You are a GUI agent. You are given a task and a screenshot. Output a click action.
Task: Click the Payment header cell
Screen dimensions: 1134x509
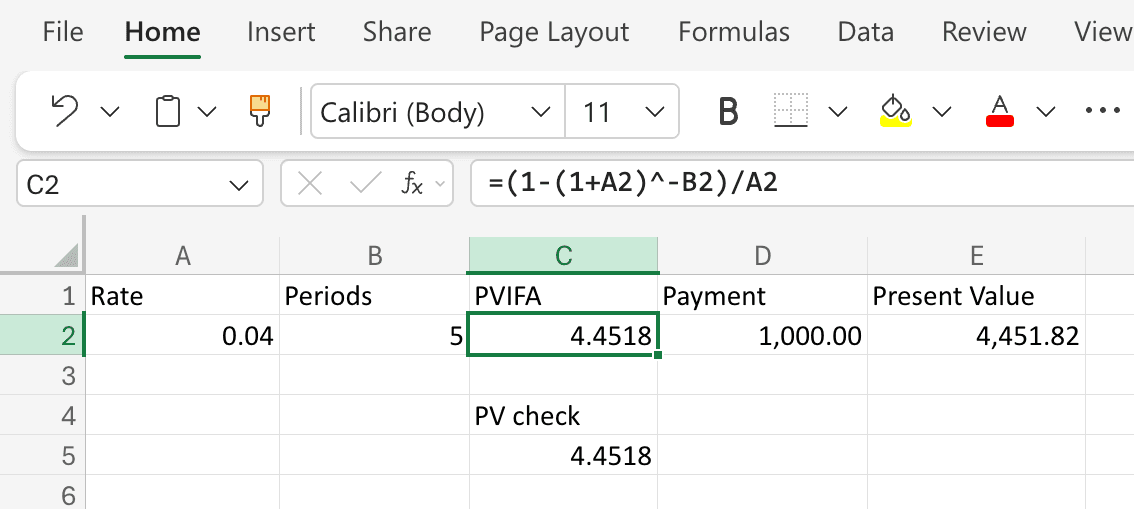762,295
